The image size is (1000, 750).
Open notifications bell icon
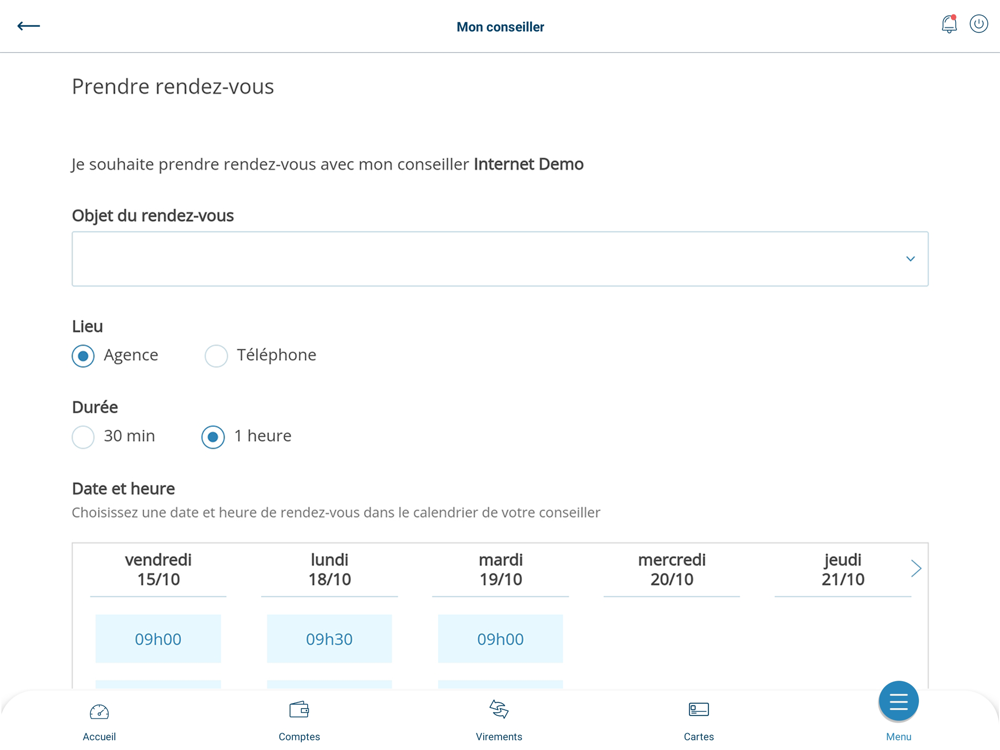pos(949,24)
